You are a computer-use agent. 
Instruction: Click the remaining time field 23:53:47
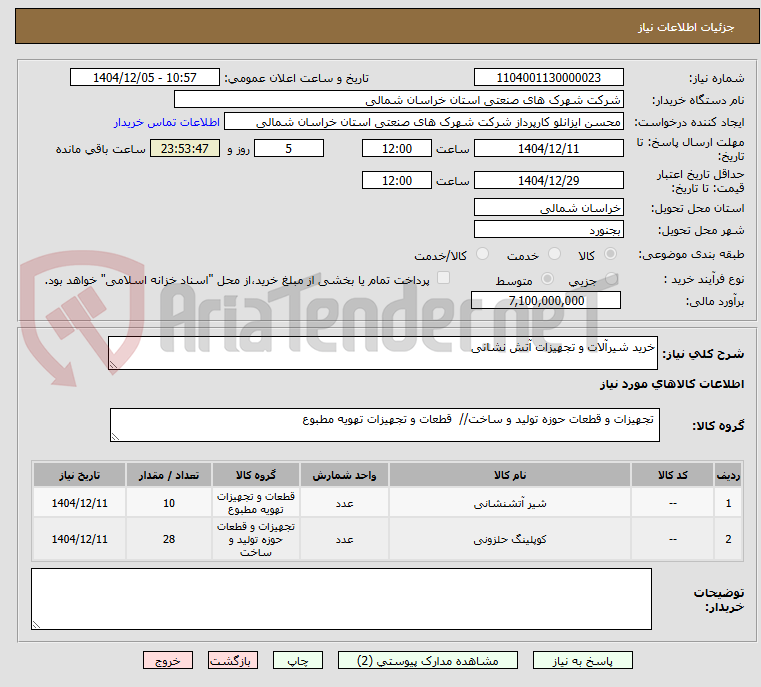point(184,148)
